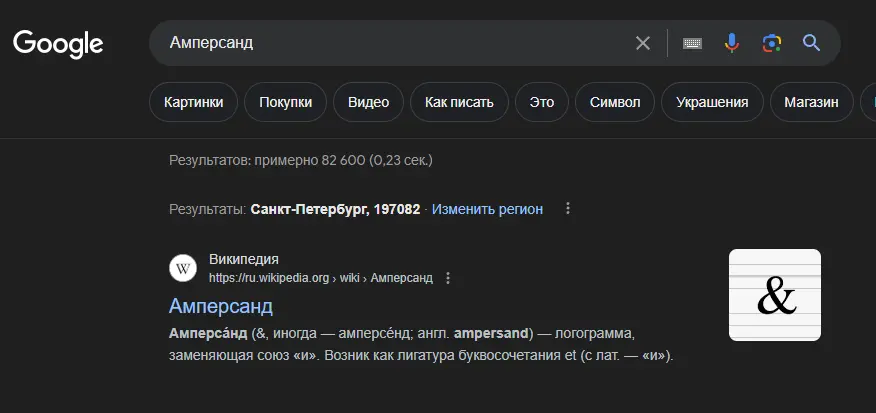
Task: Open the Амперсанд Wikipedia result title
Action: point(221,306)
